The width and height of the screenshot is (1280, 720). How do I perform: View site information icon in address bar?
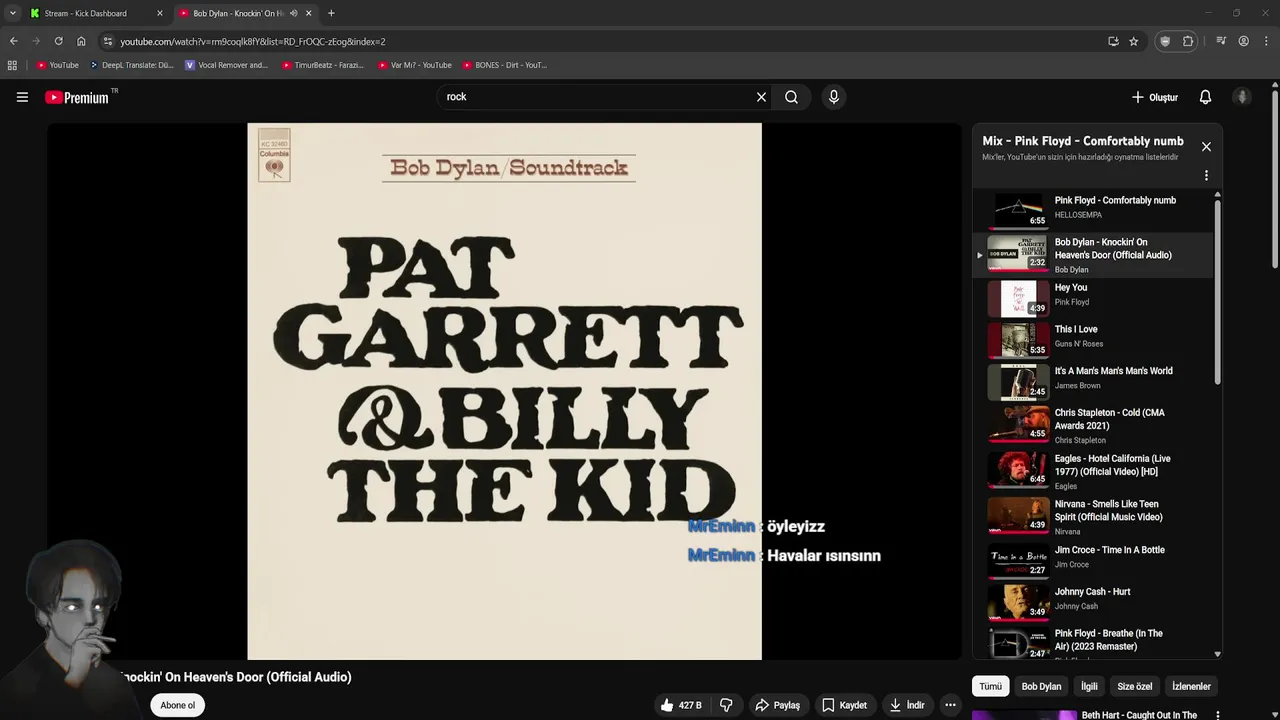click(108, 41)
